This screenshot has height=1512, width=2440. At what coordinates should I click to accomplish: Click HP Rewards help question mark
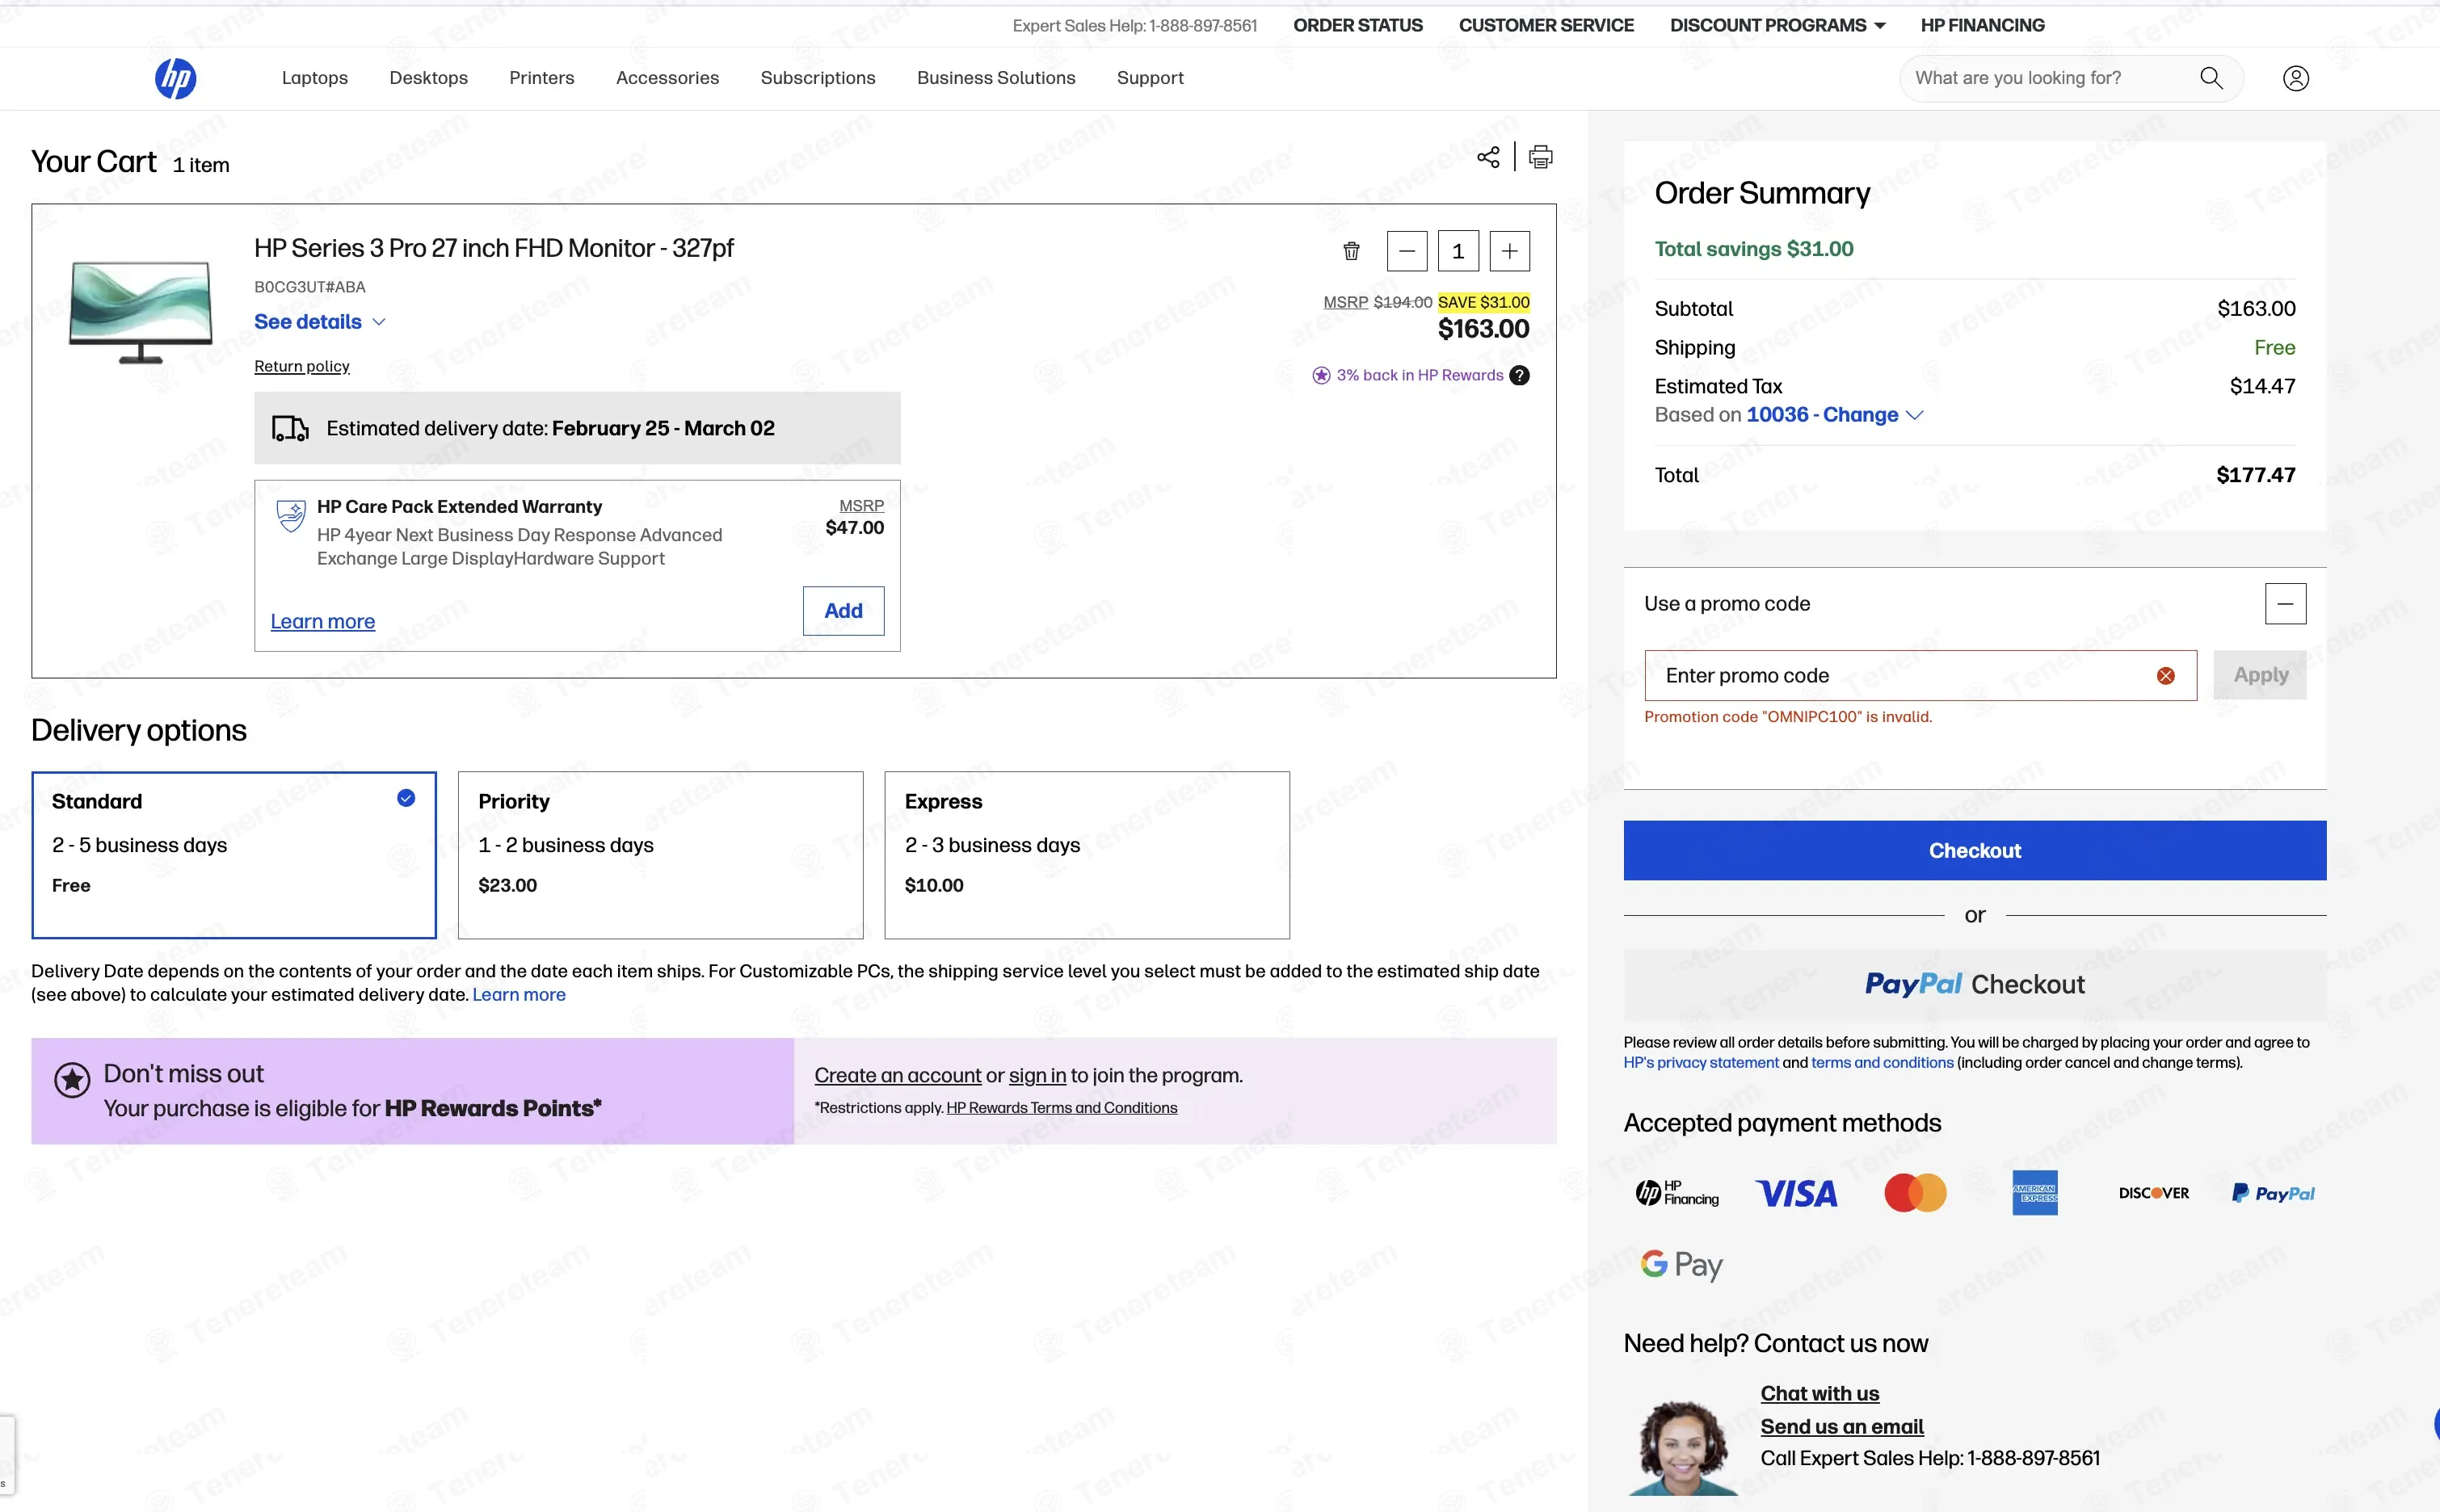pos(1519,375)
